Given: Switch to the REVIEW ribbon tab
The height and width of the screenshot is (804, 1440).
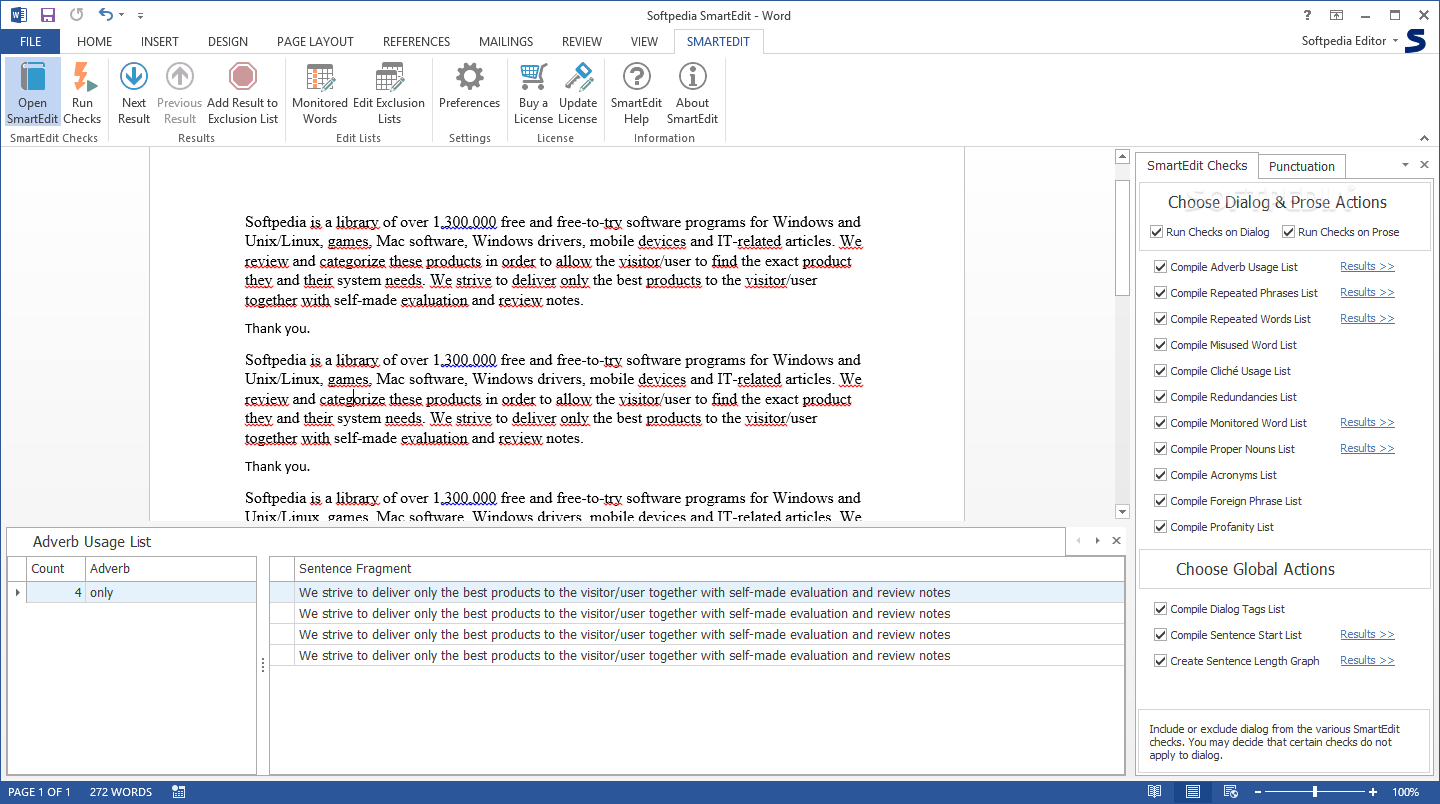Looking at the screenshot, I should 582,42.
